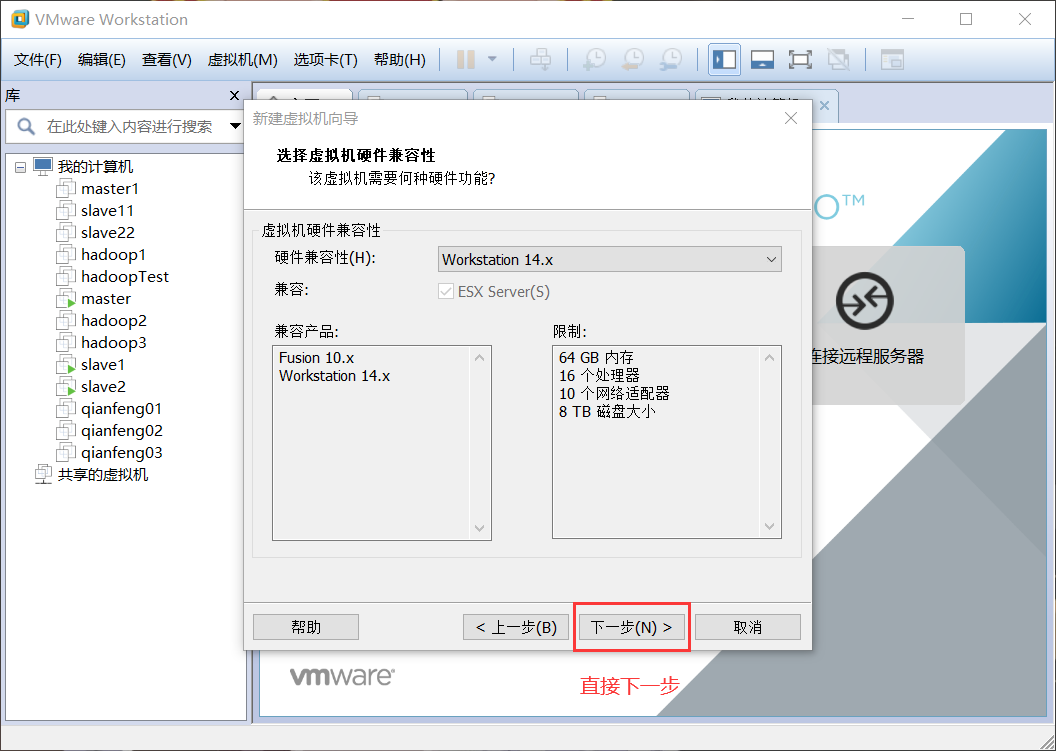The image size is (1056, 751).
Task: Click the send Ctrl+Alt+Del toolbar icon
Action: tap(540, 60)
